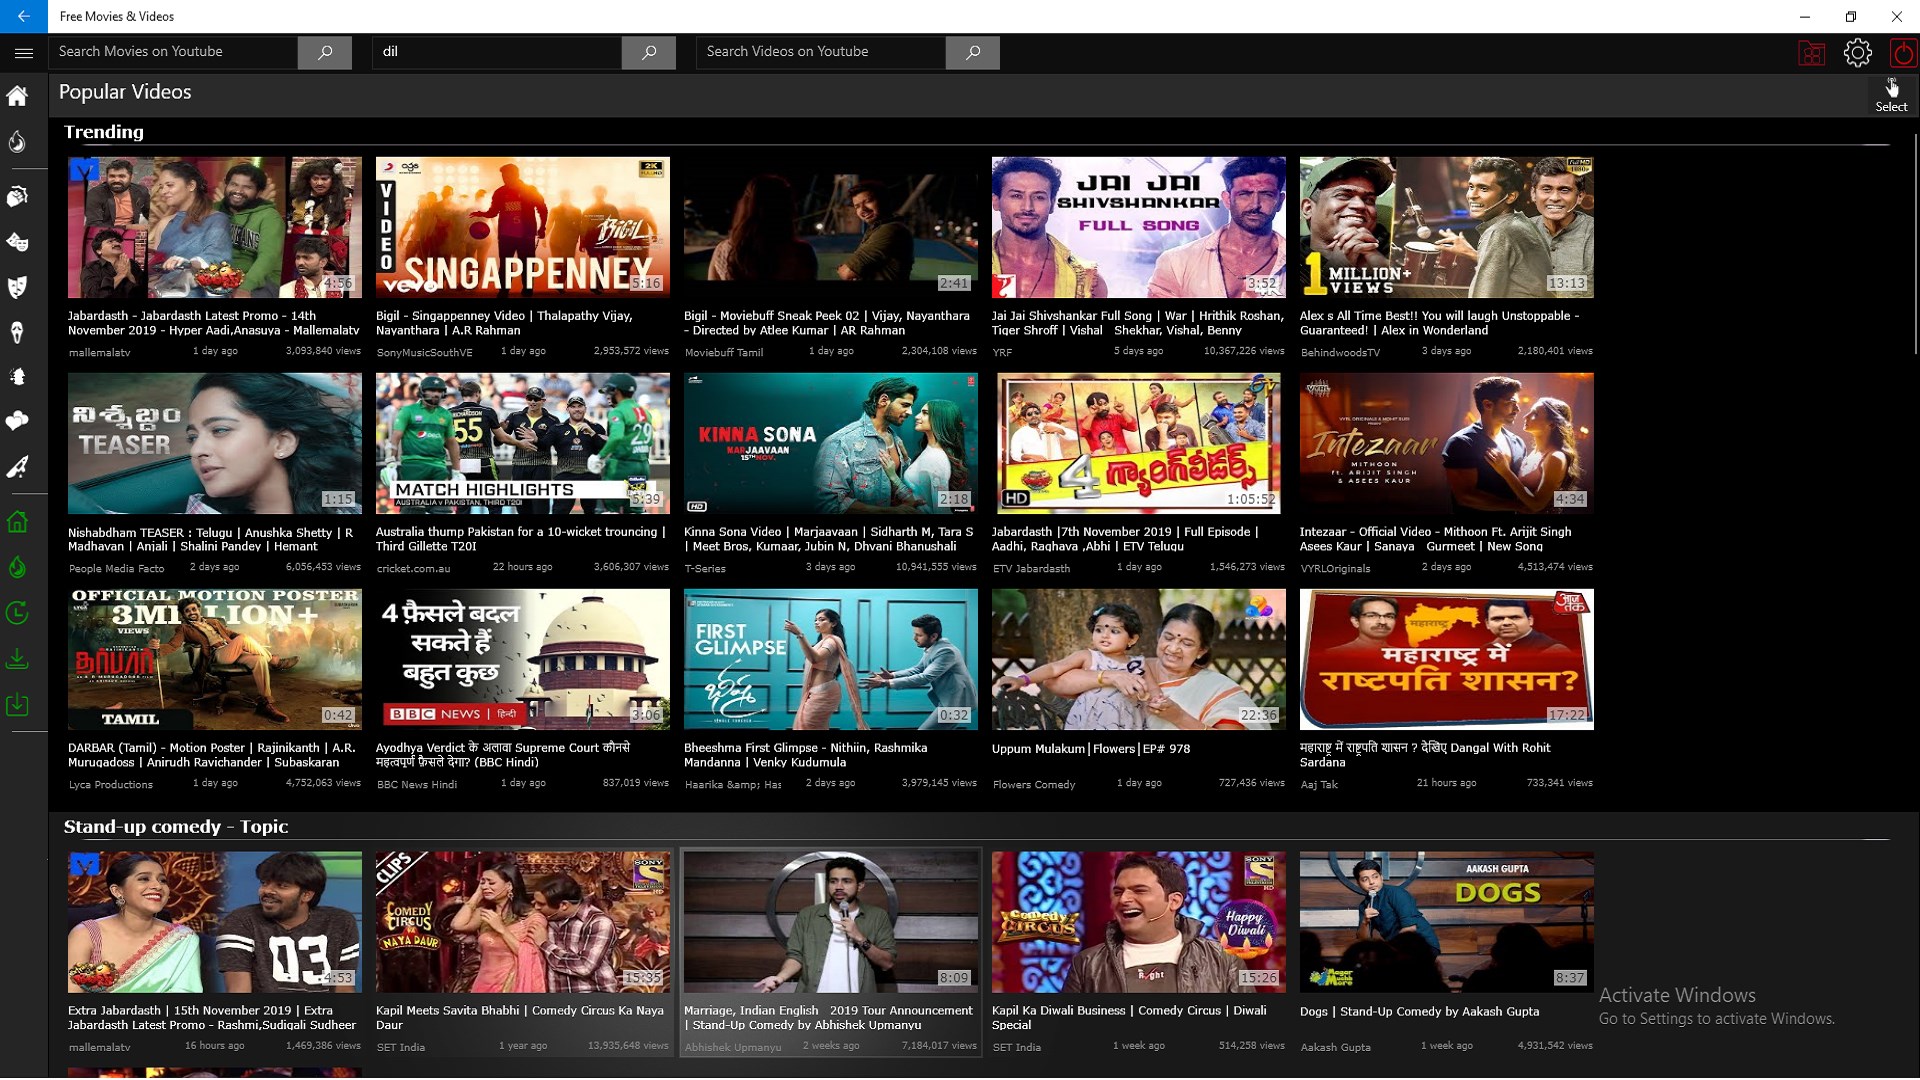
Task: Open the red apps folder icon
Action: click(x=1811, y=53)
